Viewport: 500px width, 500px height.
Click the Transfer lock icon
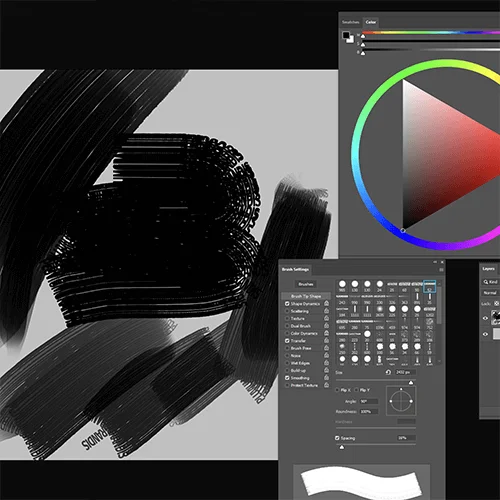[x=327, y=341]
